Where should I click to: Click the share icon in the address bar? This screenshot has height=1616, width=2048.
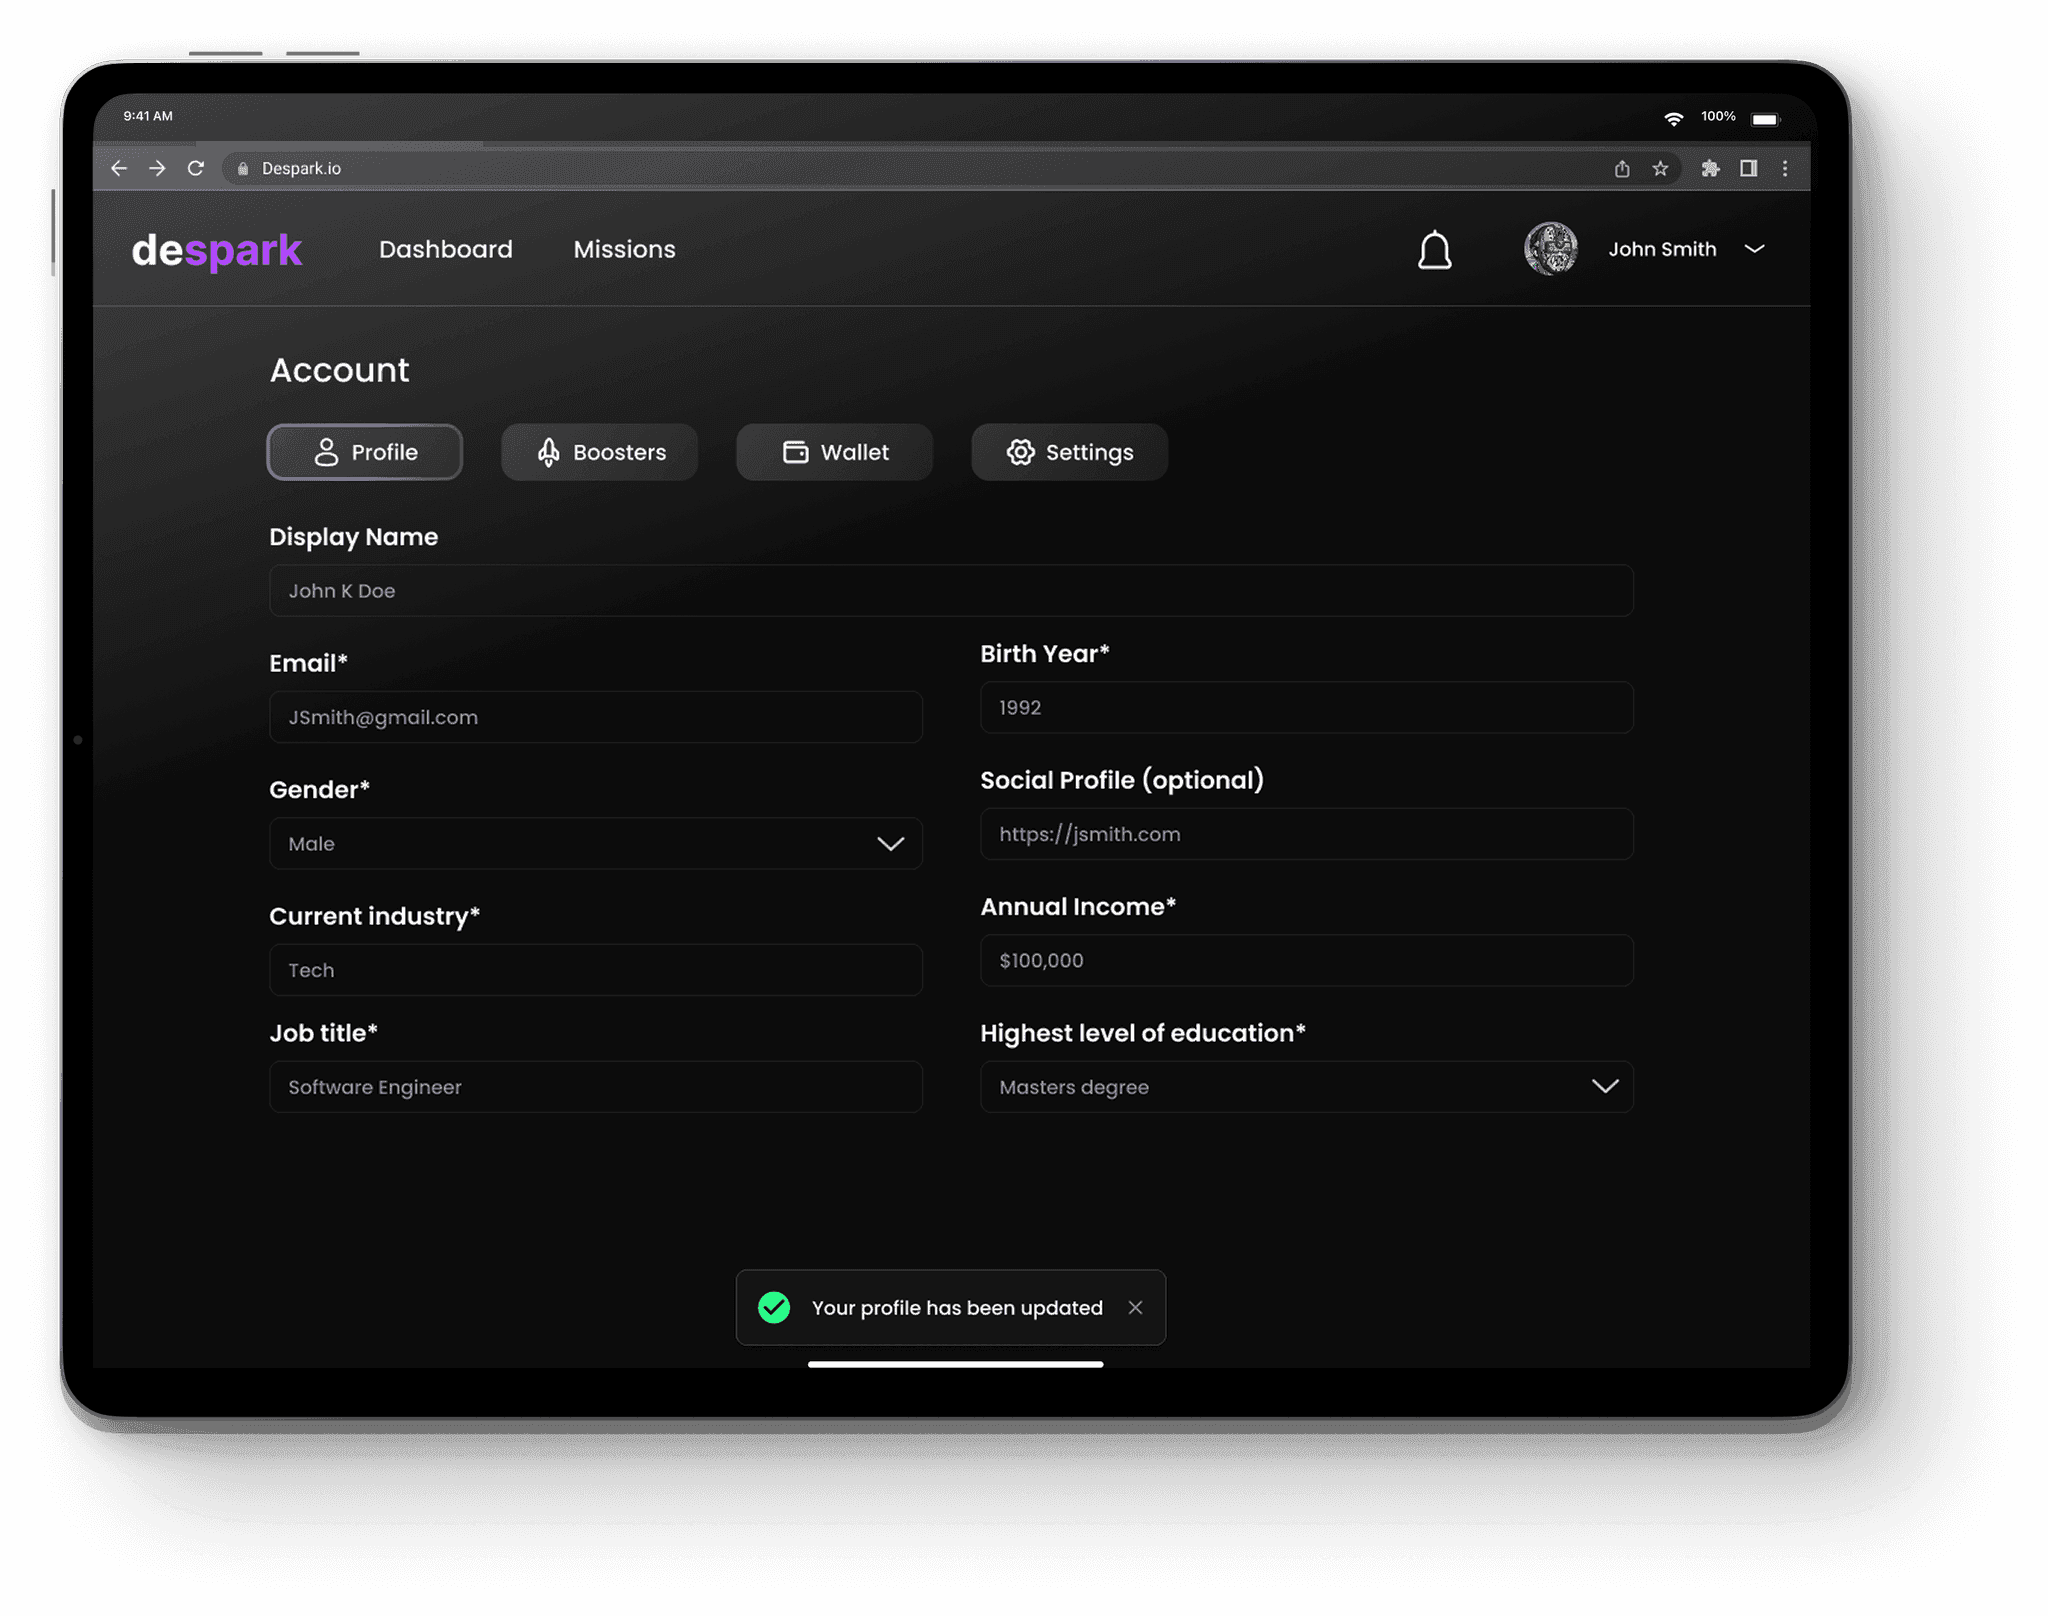(1622, 168)
